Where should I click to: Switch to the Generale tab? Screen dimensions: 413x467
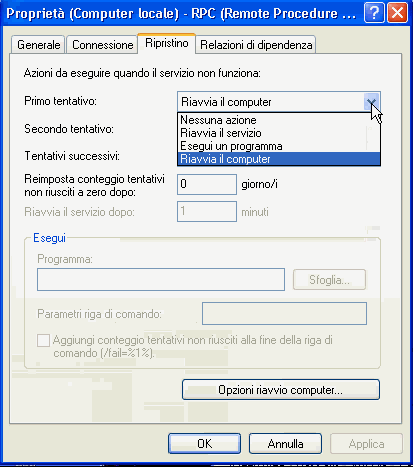(x=38, y=45)
